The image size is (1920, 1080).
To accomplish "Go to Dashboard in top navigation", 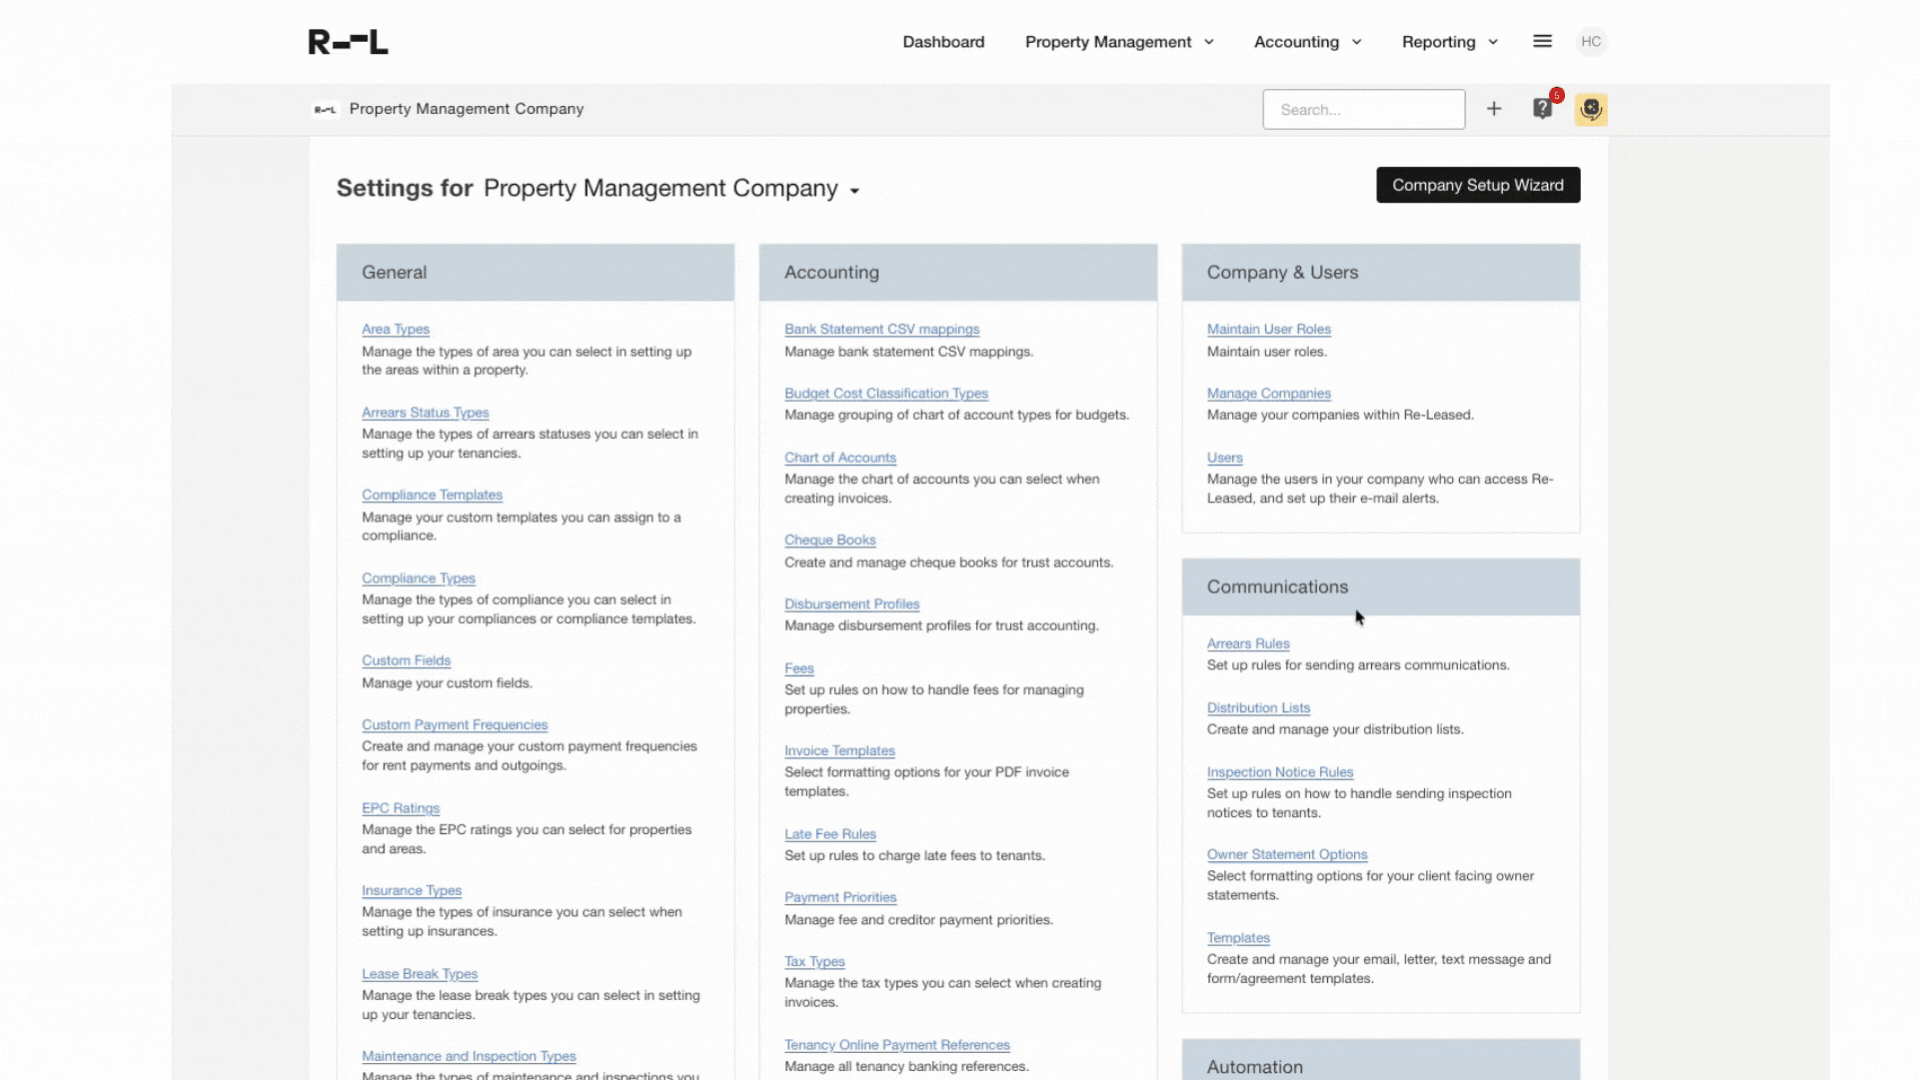I will (x=943, y=42).
